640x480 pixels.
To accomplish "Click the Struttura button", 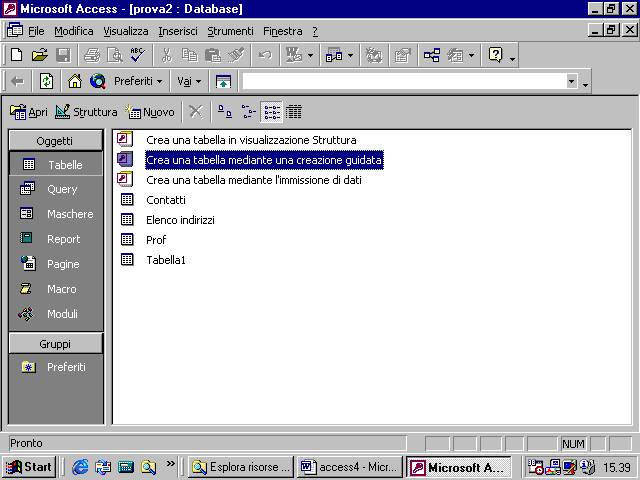I will tap(86, 111).
